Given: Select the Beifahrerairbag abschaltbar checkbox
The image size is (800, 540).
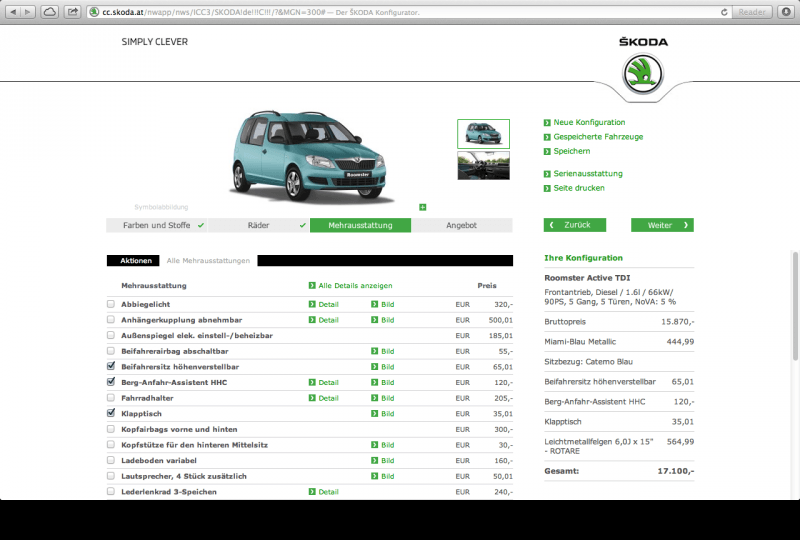Looking at the screenshot, I should coord(111,351).
